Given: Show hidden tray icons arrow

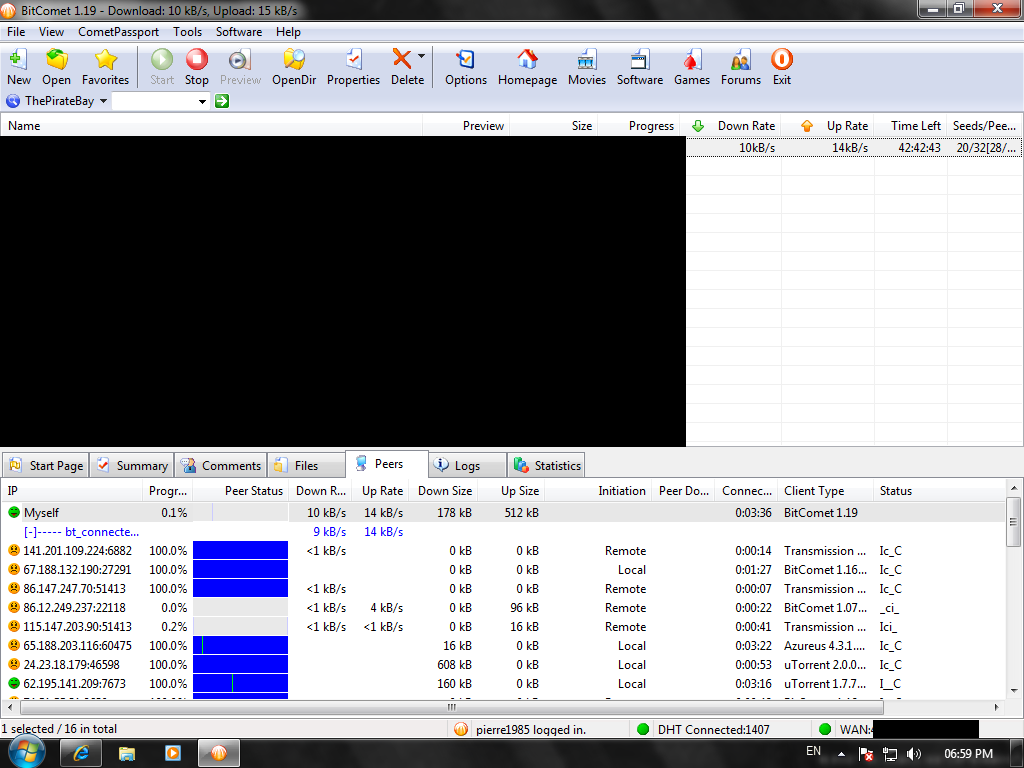Looking at the screenshot, I should (842, 754).
